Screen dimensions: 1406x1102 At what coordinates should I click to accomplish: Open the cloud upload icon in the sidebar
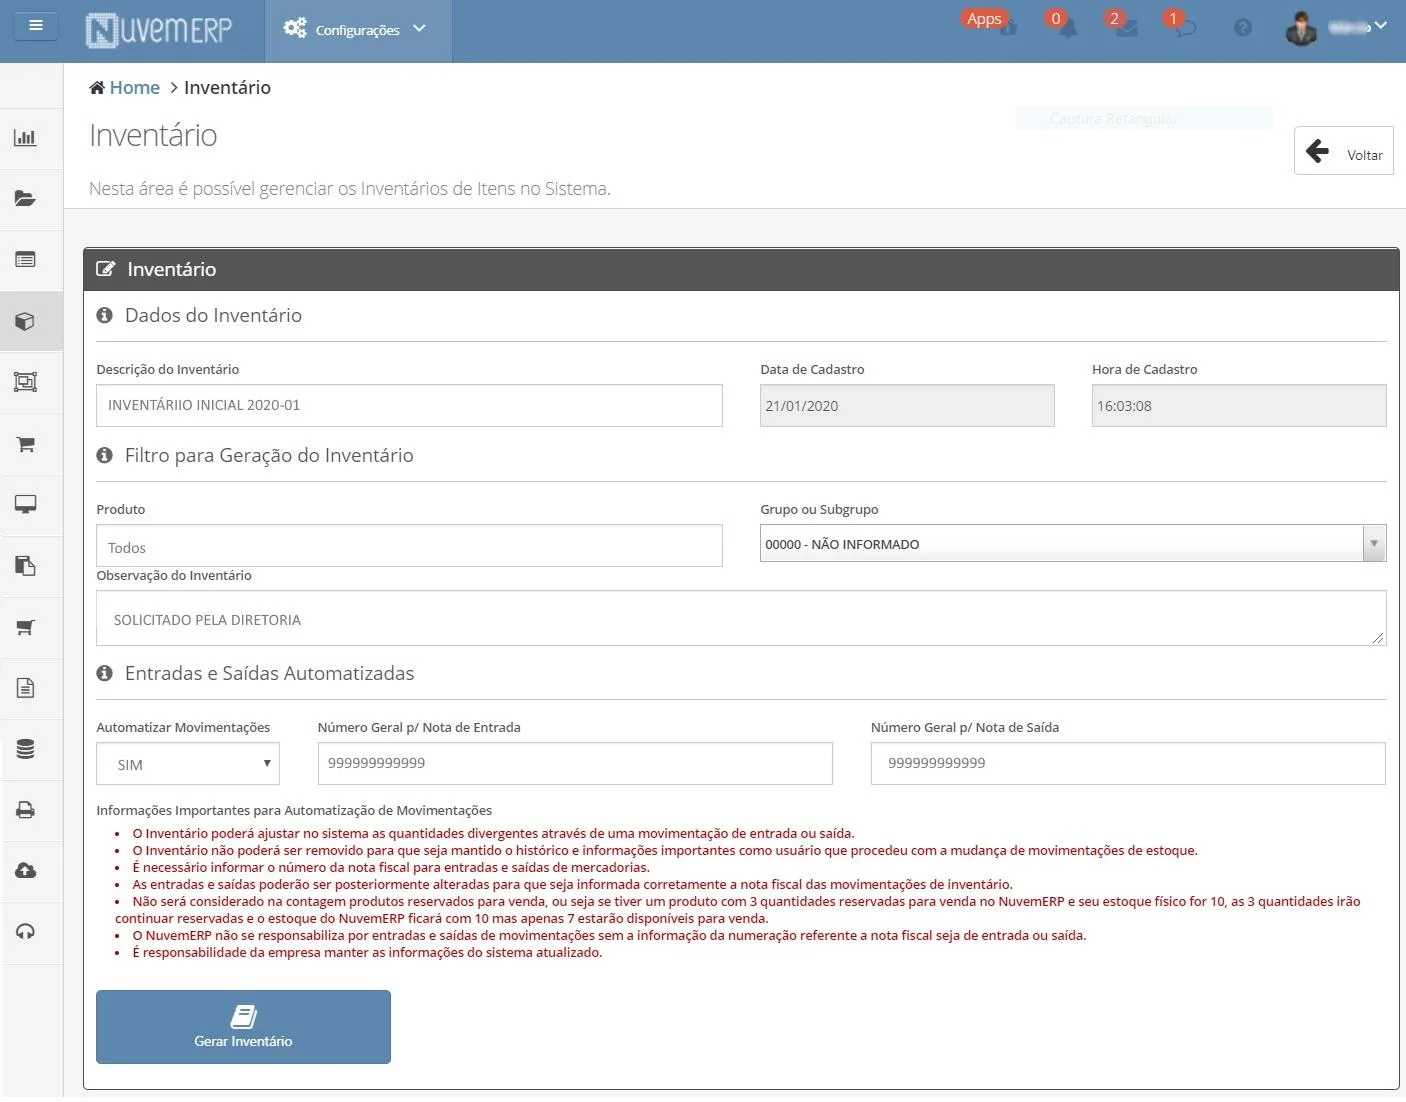tap(26, 870)
